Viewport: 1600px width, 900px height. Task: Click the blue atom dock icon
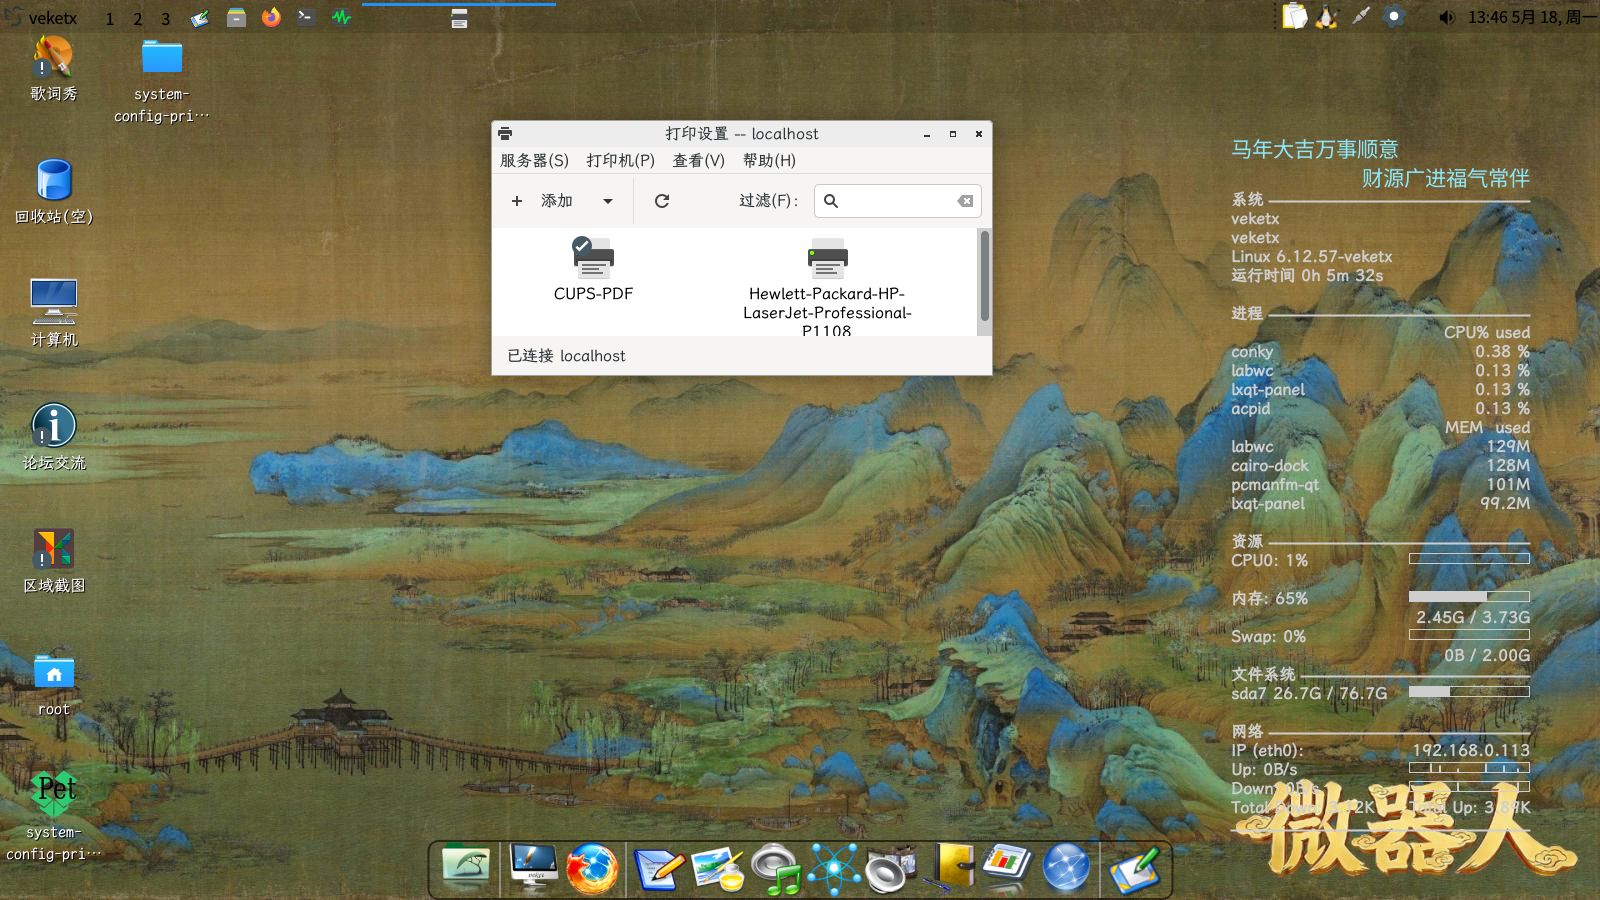[834, 868]
